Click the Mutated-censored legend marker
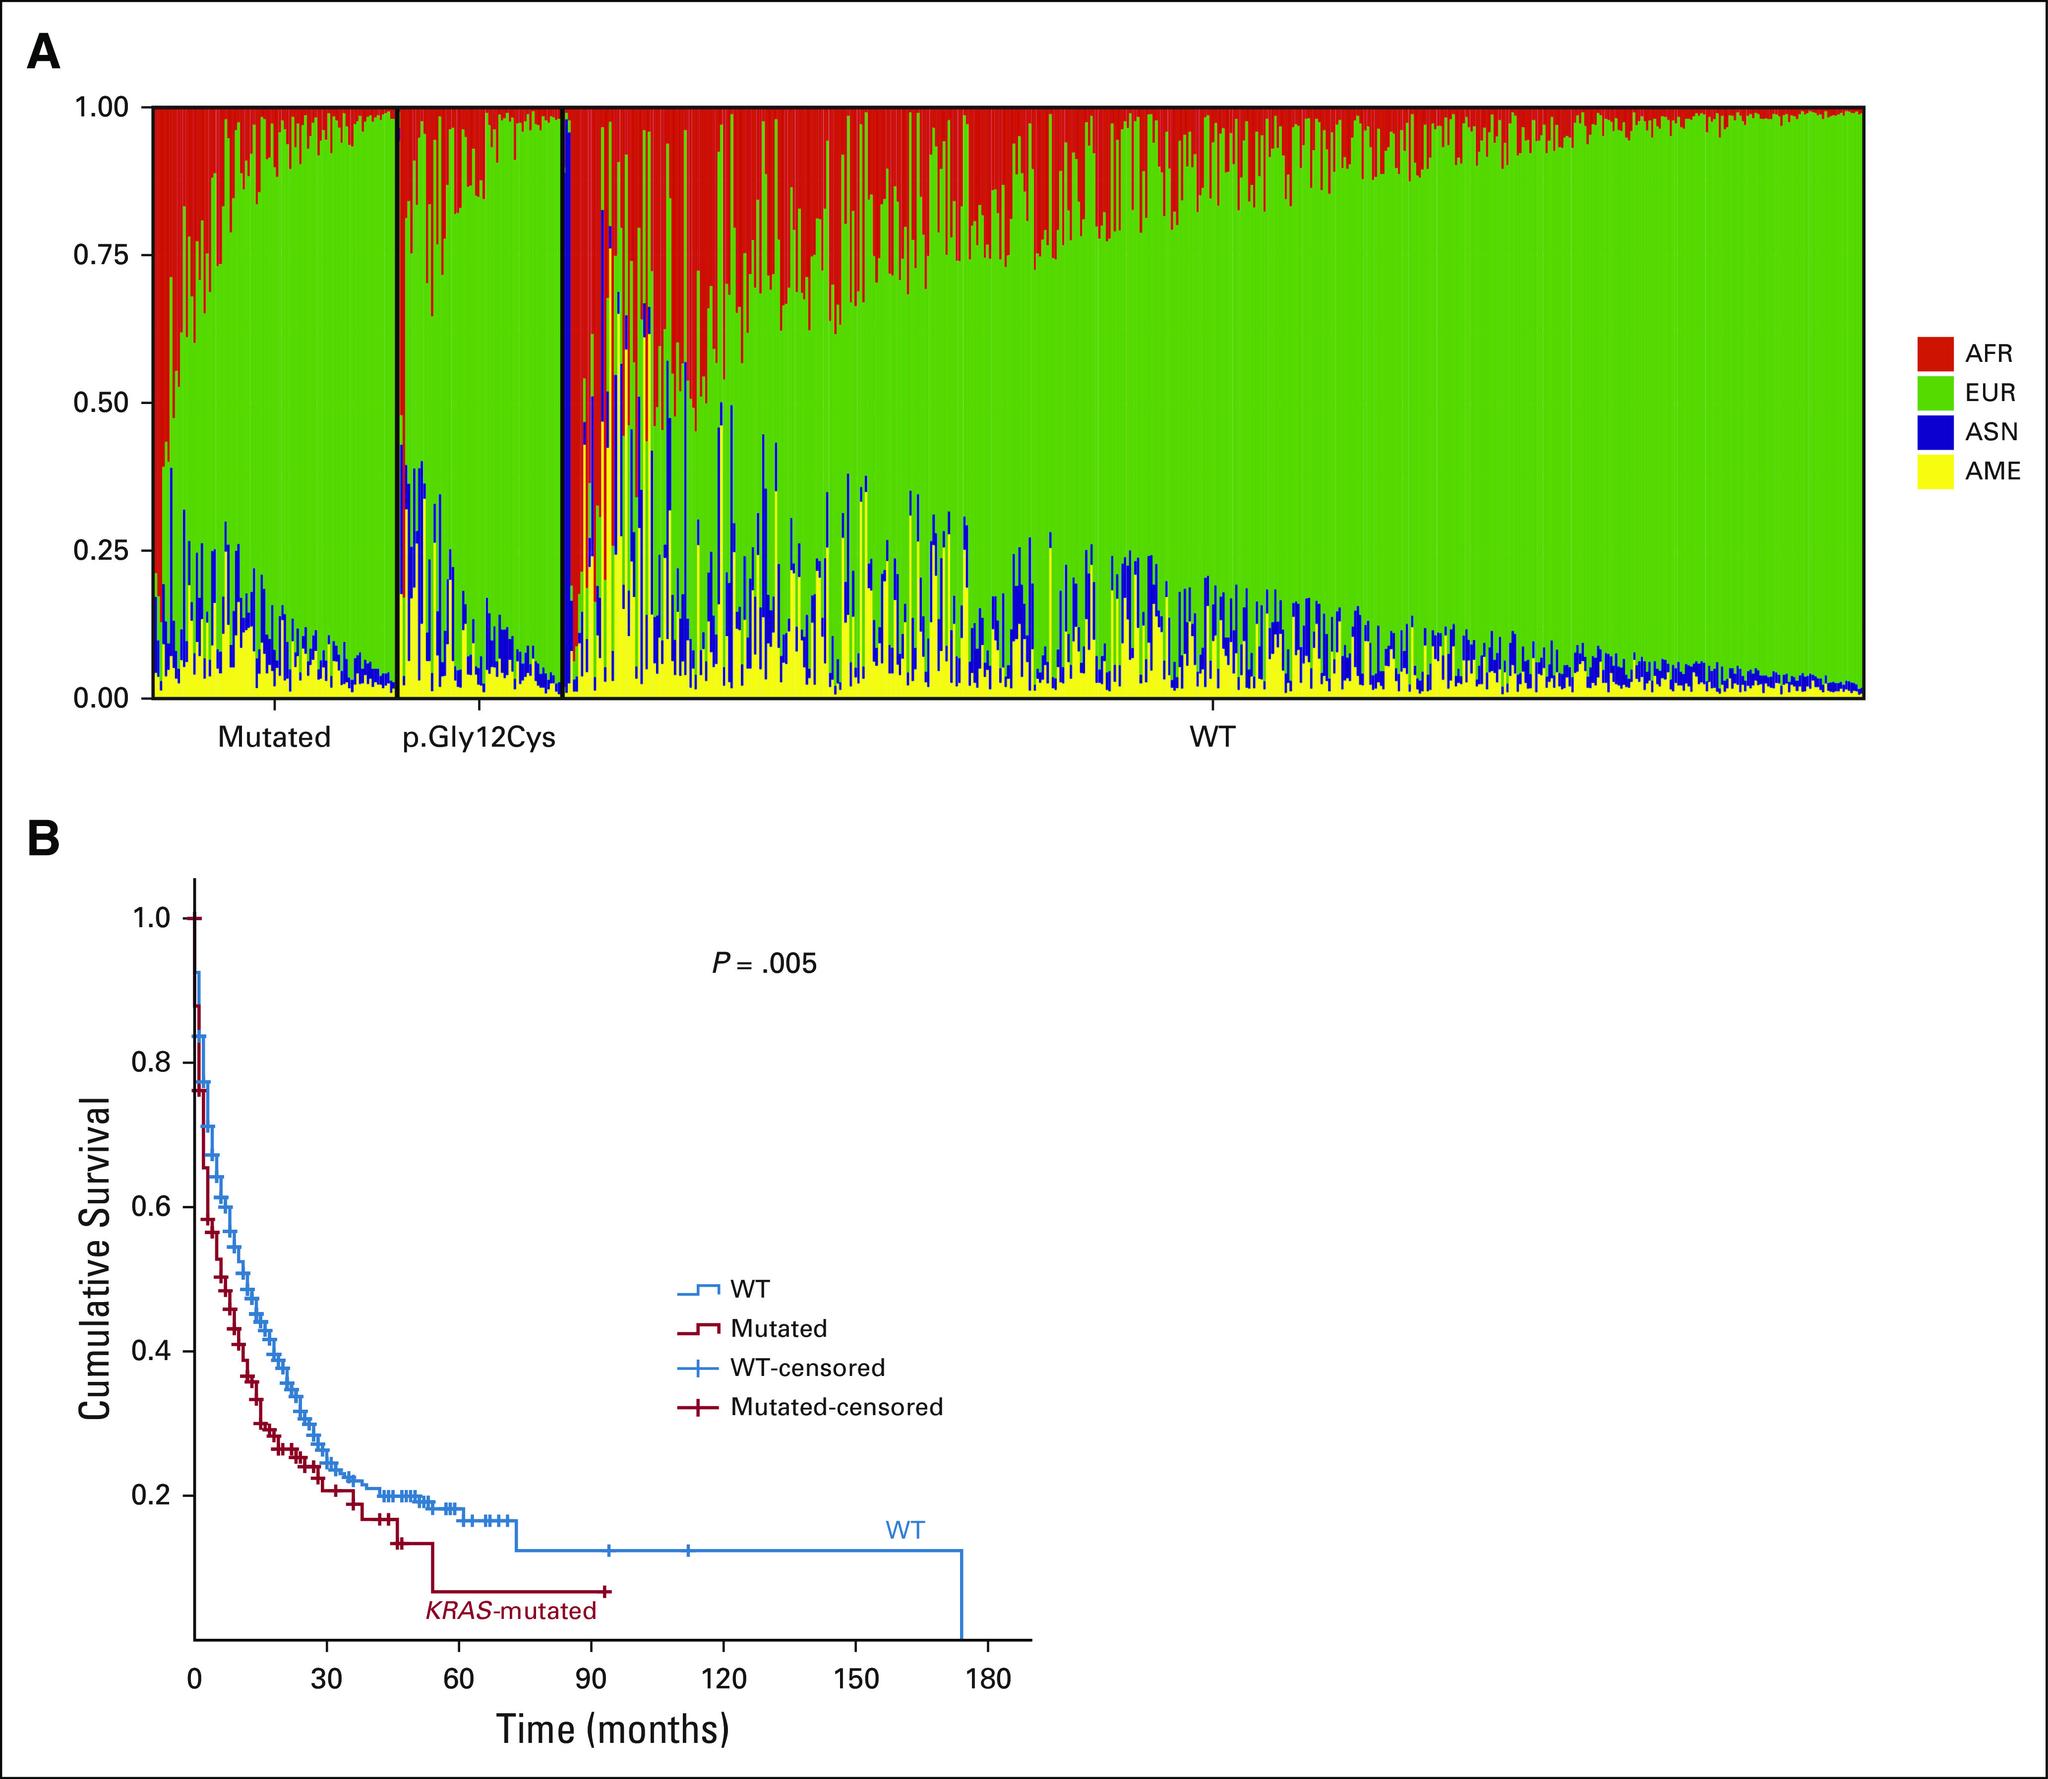The height and width of the screenshot is (1779, 2048). 698,1407
